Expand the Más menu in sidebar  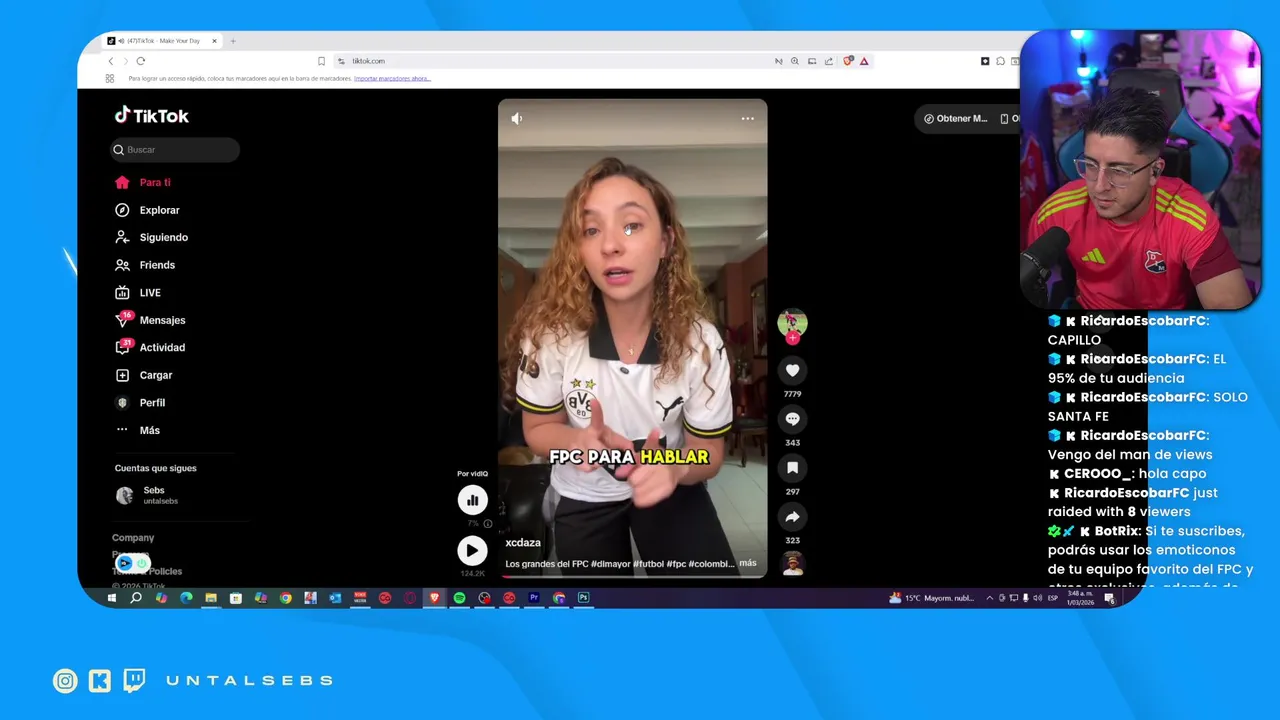click(137, 430)
